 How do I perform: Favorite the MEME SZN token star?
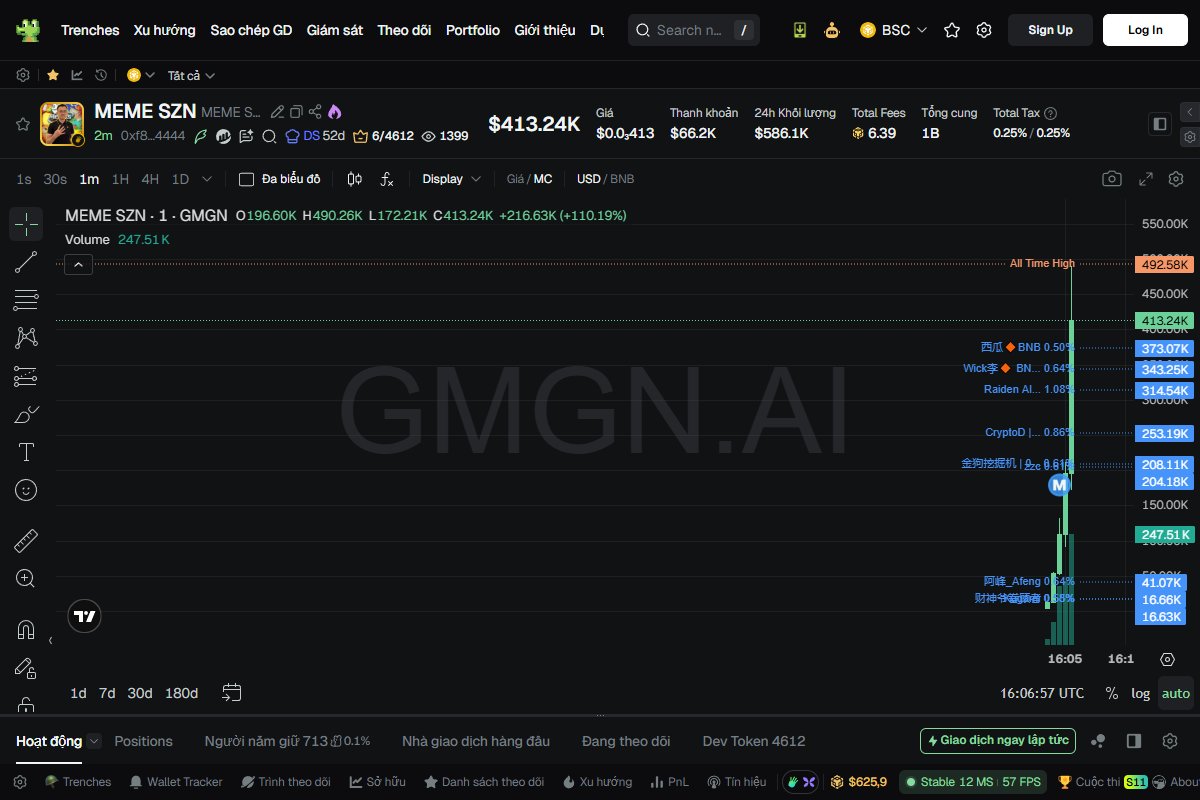(x=22, y=124)
